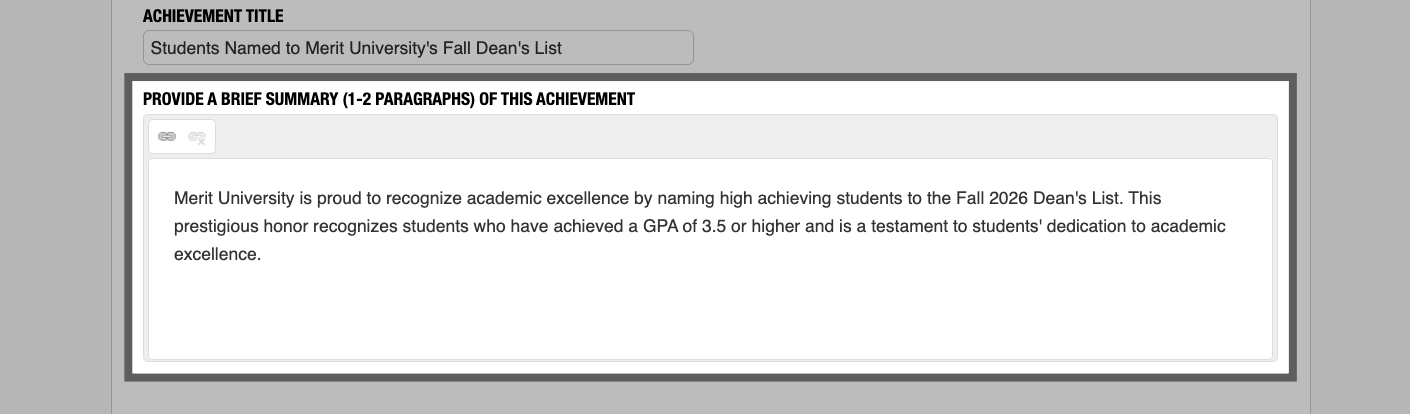Click the remove link (unlink) icon
The width and height of the screenshot is (1410, 414).
[197, 137]
